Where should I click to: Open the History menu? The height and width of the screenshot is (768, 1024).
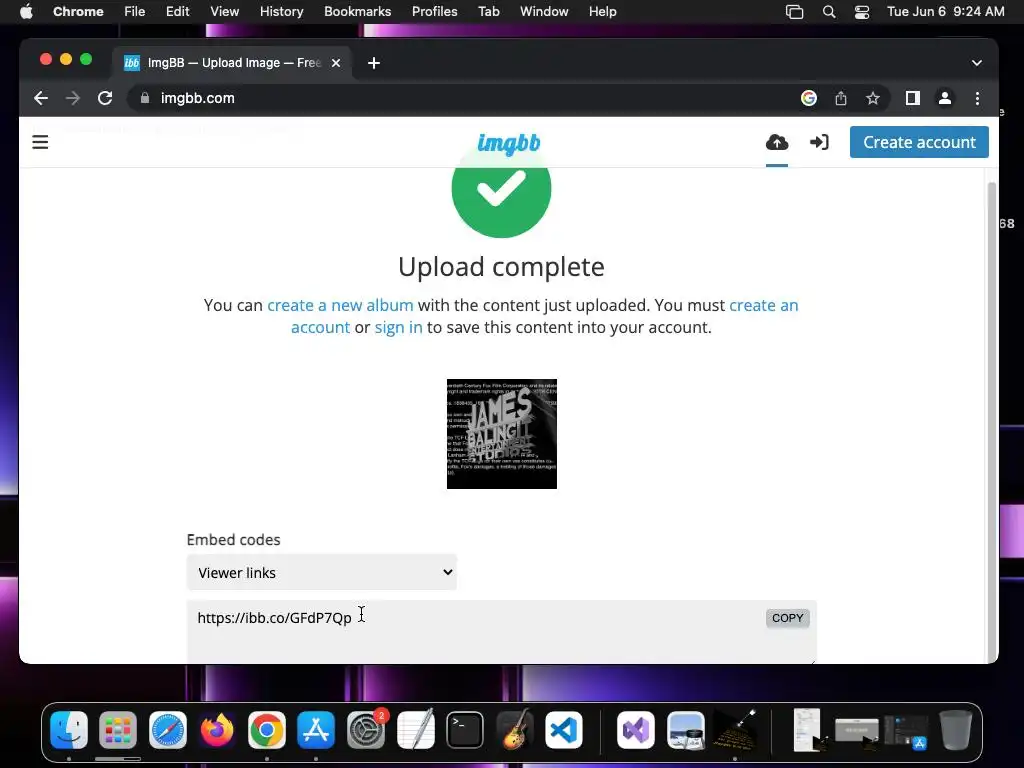281,11
